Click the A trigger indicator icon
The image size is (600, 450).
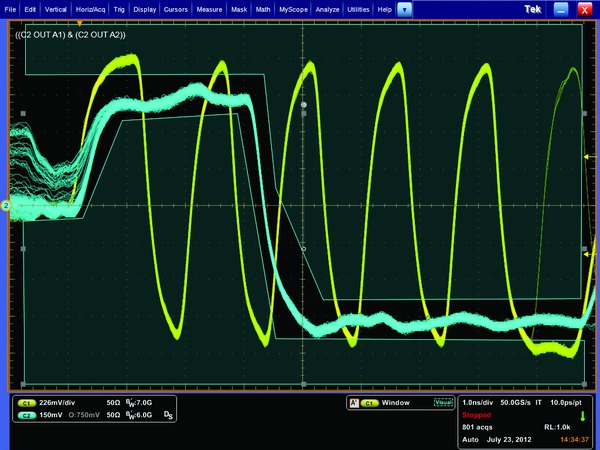coord(353,403)
